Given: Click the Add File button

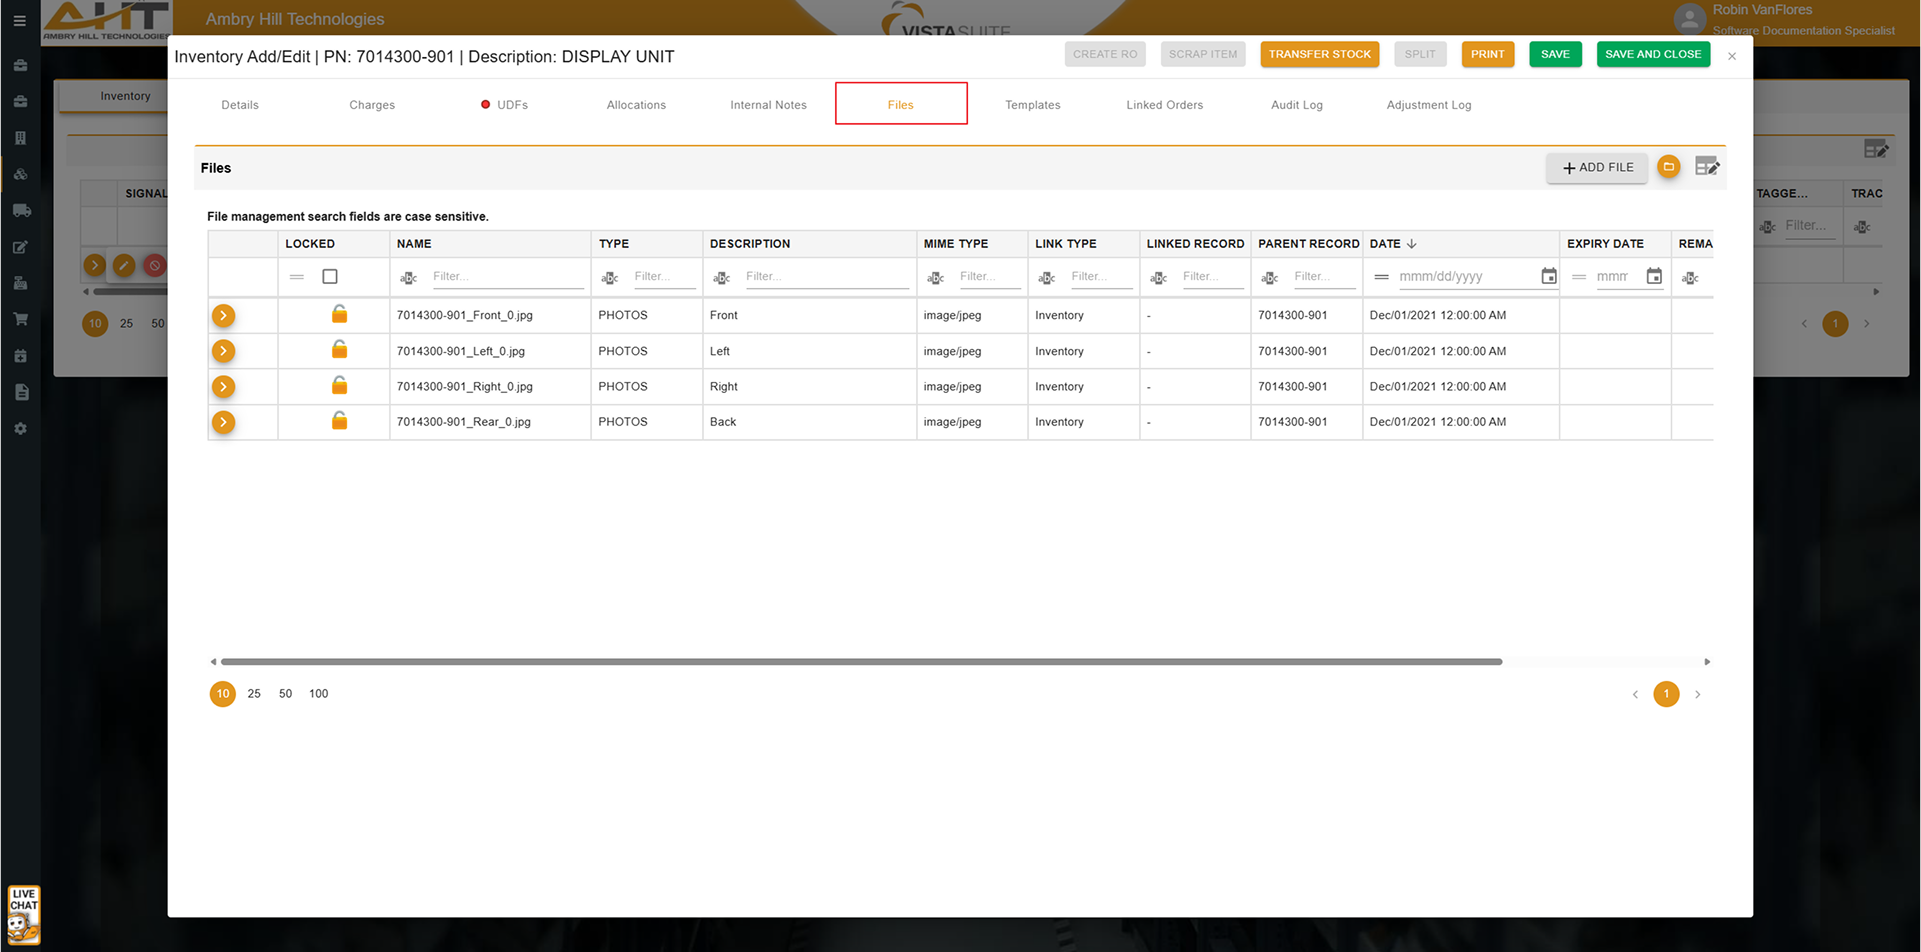Looking at the screenshot, I should click(x=1597, y=168).
